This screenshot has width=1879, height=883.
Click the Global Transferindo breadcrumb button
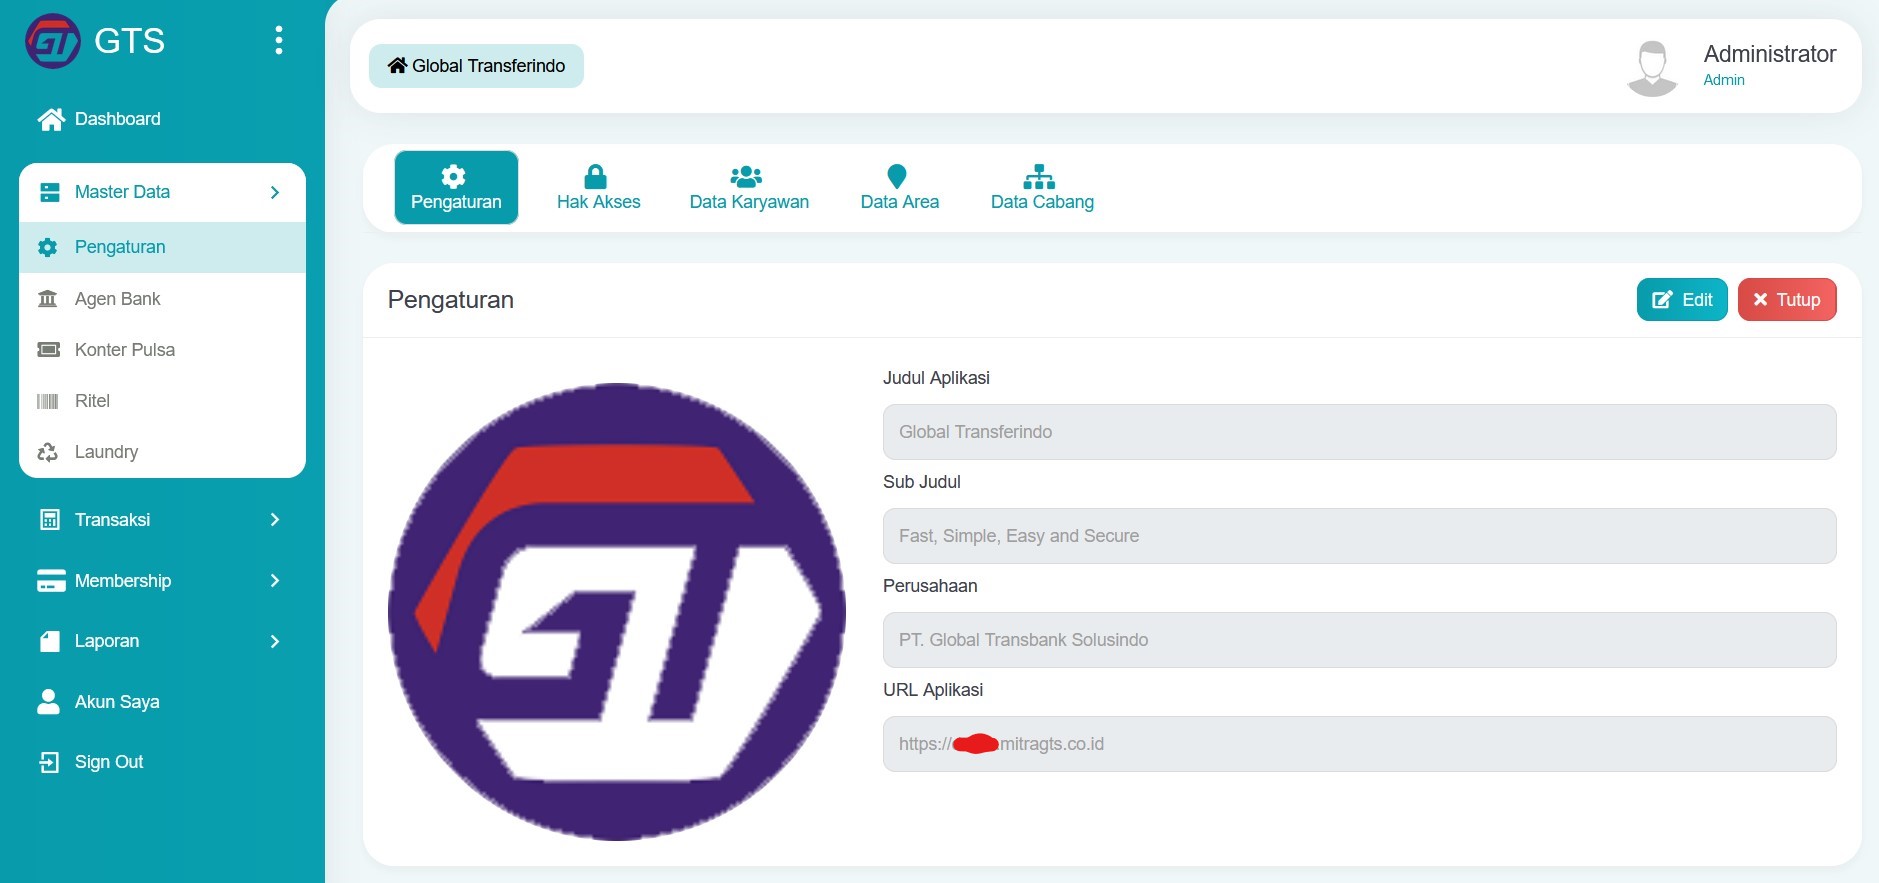(476, 66)
